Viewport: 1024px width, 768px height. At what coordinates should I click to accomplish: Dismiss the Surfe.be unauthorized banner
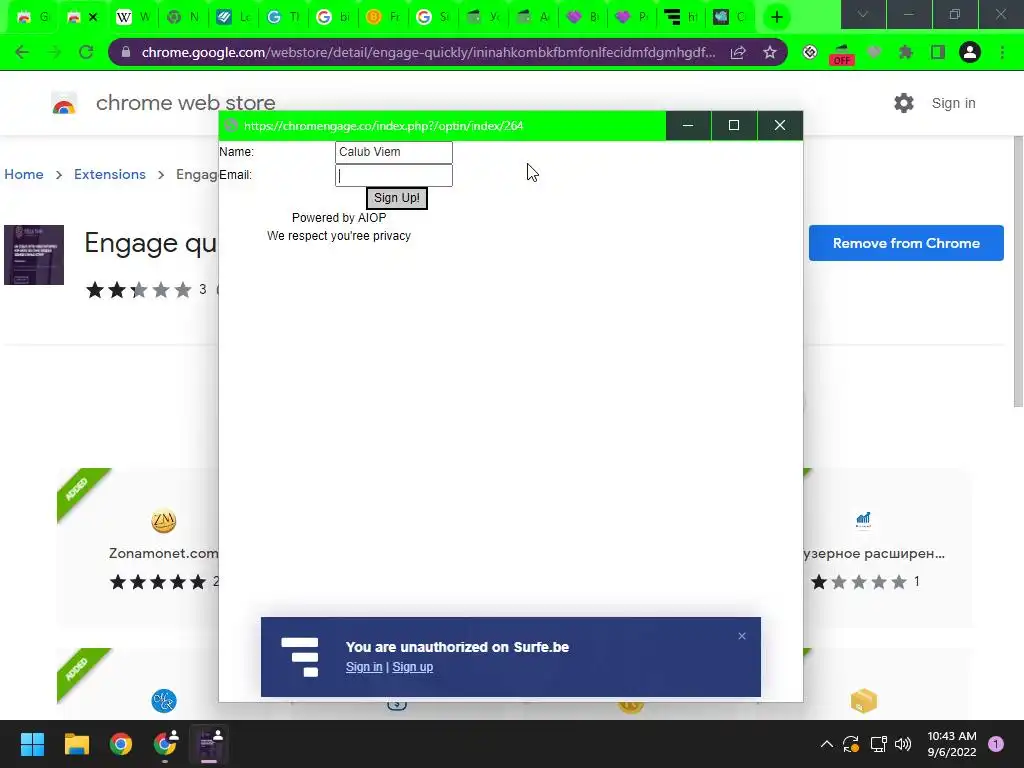(x=742, y=636)
